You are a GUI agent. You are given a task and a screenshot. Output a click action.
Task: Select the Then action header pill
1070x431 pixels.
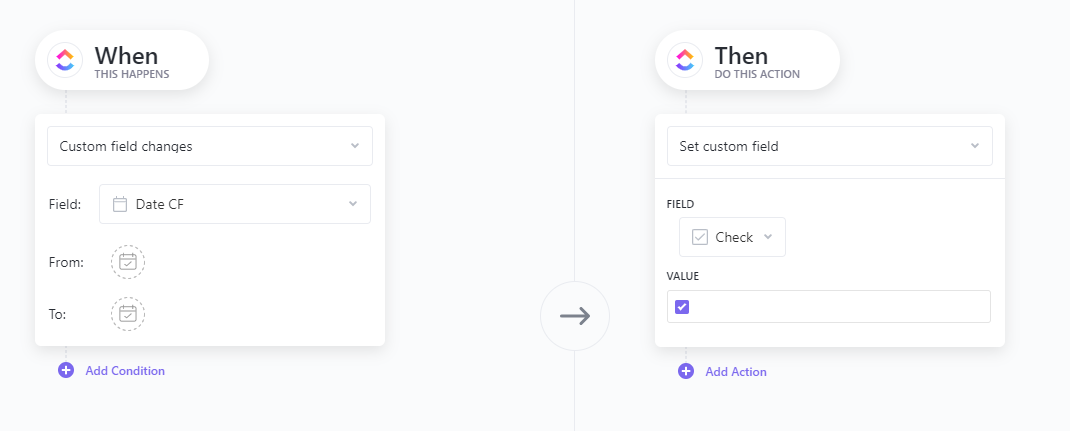coord(747,60)
